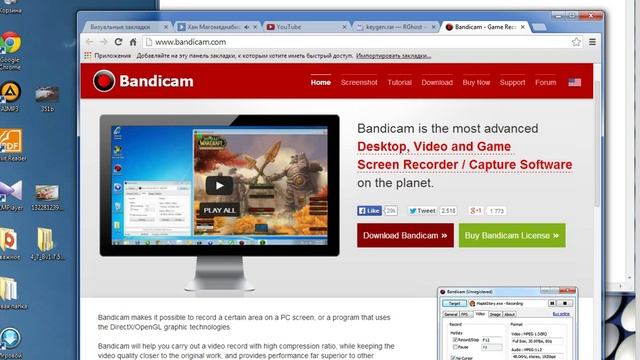The width and height of the screenshot is (640, 360).
Task: Open the Download nav item
Action: (x=437, y=82)
